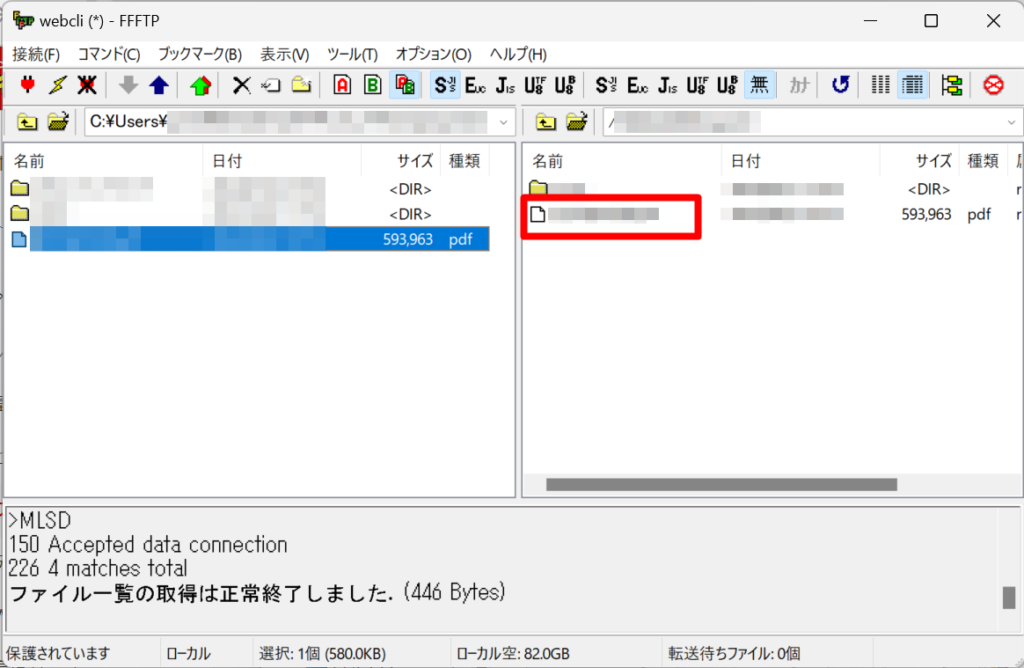Open the ヘルプ(H) menu

(518, 54)
